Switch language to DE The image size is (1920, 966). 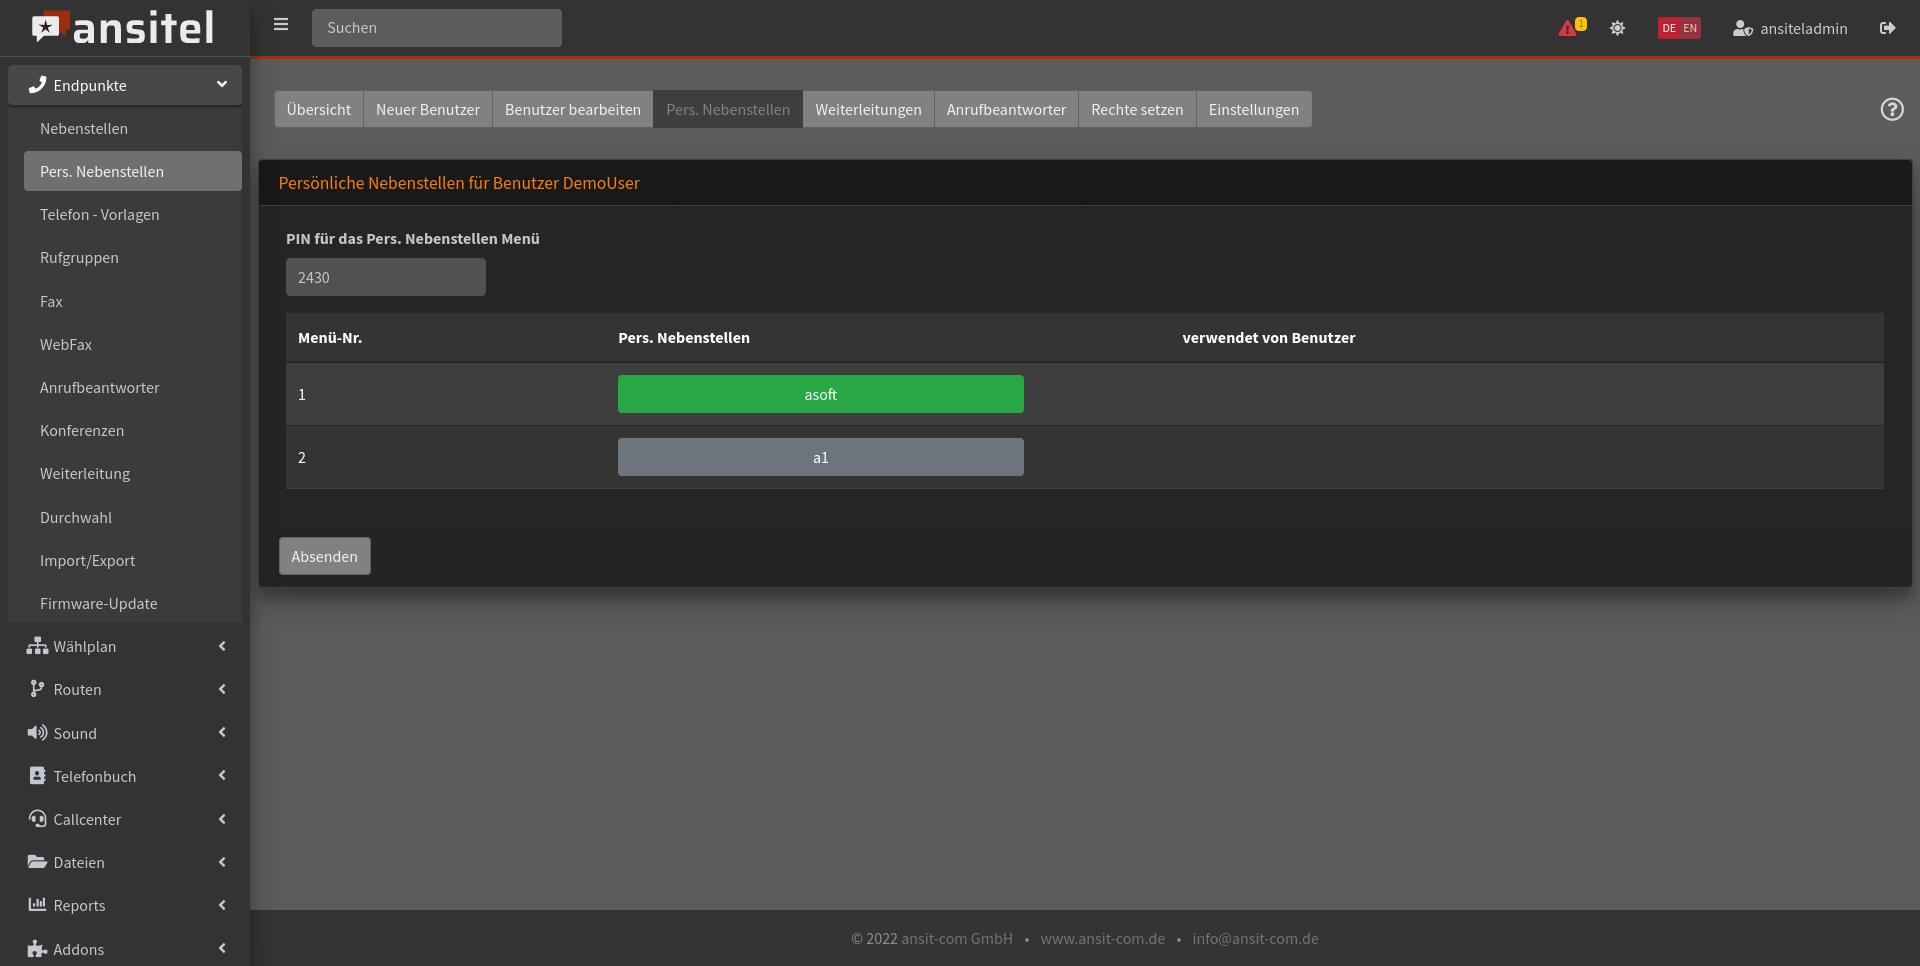pyautogui.click(x=1669, y=28)
